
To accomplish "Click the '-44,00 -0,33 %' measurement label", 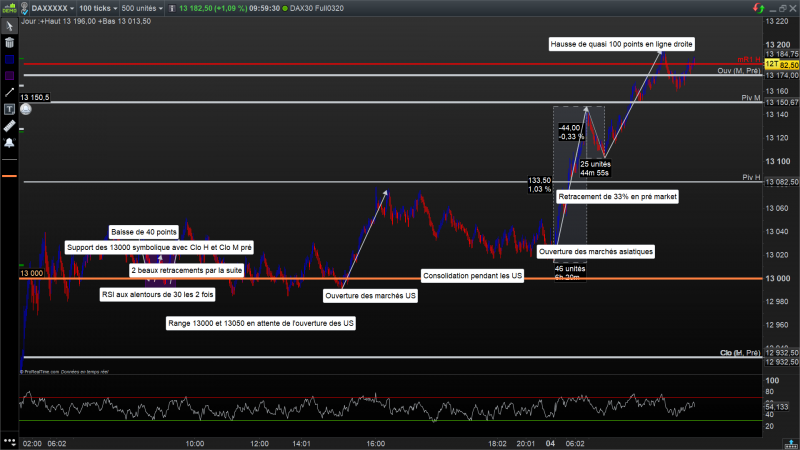I will [x=570, y=132].
